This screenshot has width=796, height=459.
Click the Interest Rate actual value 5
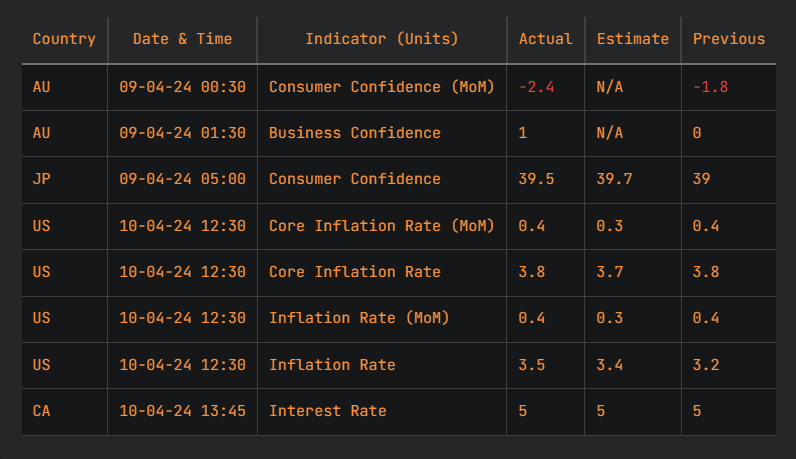[523, 411]
